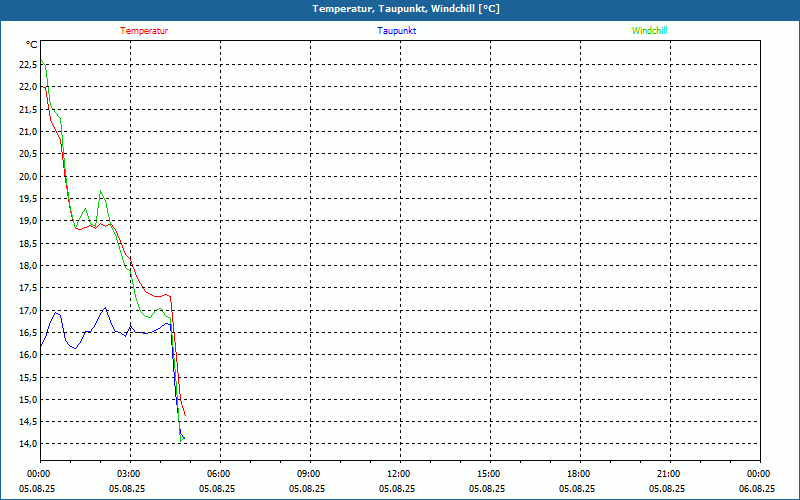
Task: Click the 14,5 y-axis value
Action: coord(28,421)
